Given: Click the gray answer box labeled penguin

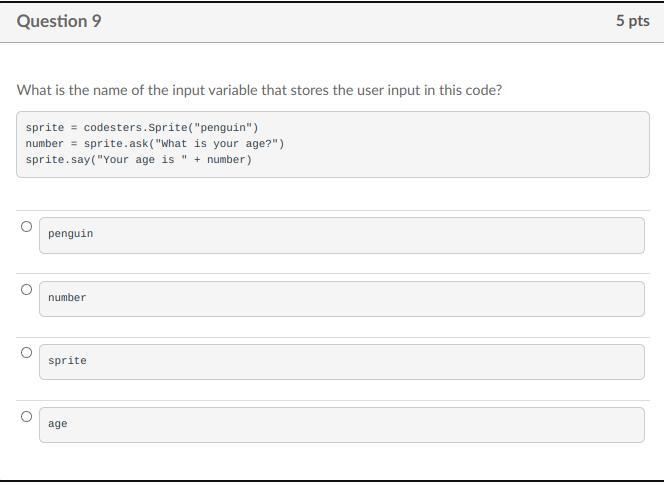Looking at the screenshot, I should coord(342,235).
